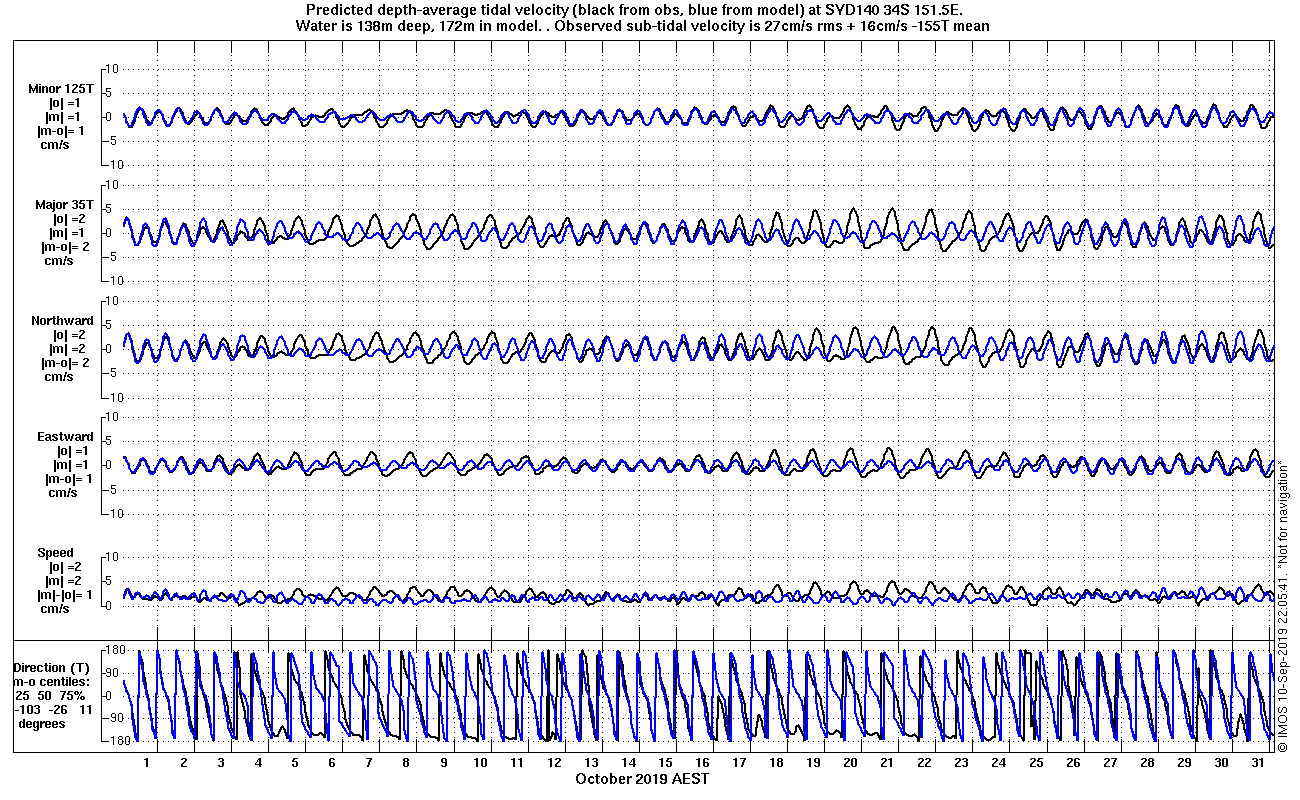The width and height of the screenshot is (1300, 800).
Task: Click day label '15' on the date axis
Action: (665, 762)
